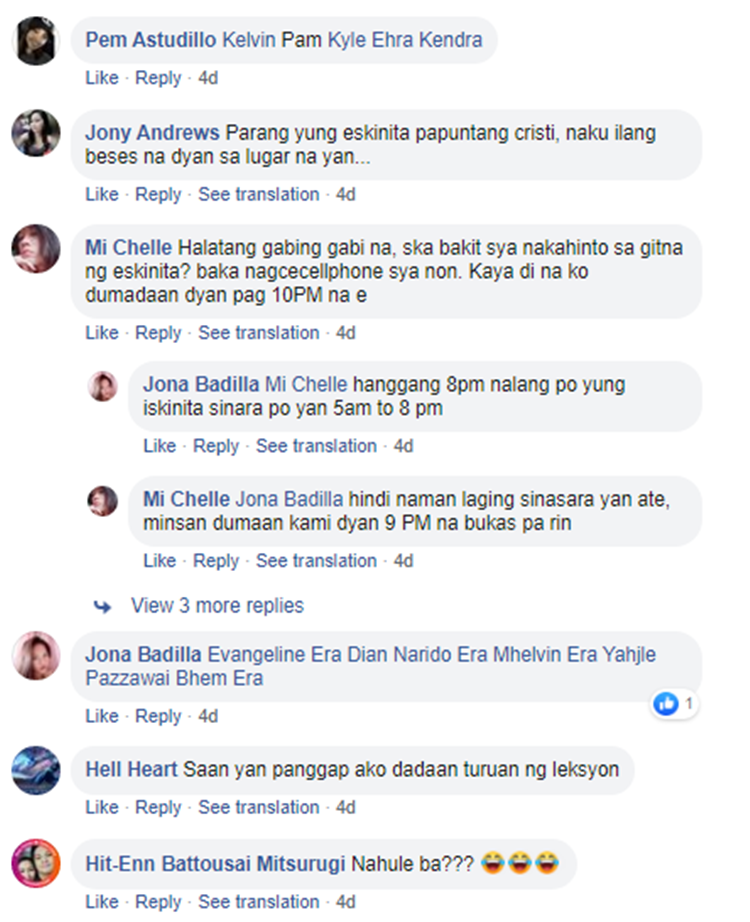
Task: See translation of Mi Chelle's 10PM comment
Action: (258, 333)
